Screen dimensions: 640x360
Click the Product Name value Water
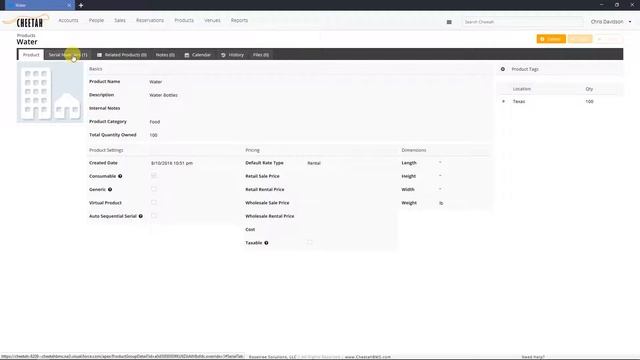tap(156, 82)
